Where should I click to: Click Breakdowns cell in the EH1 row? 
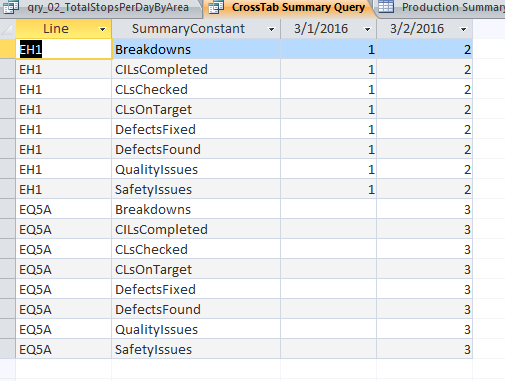196,49
